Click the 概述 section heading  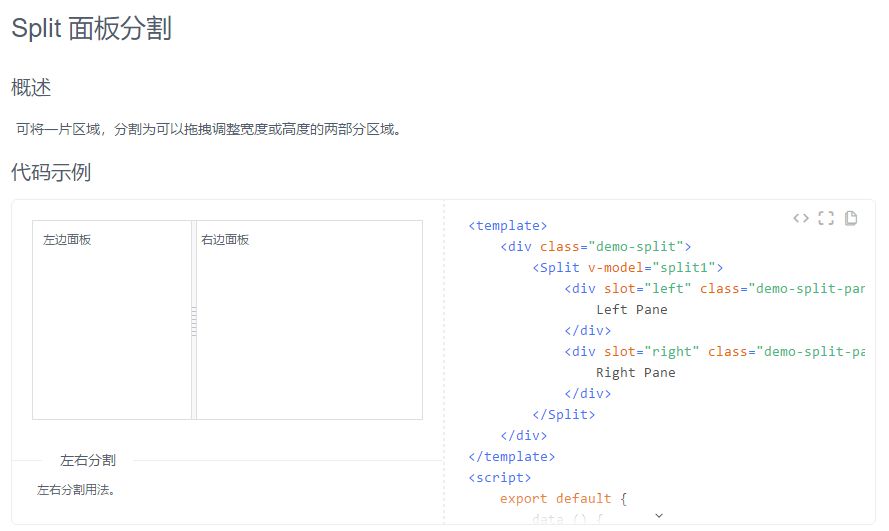click(31, 88)
